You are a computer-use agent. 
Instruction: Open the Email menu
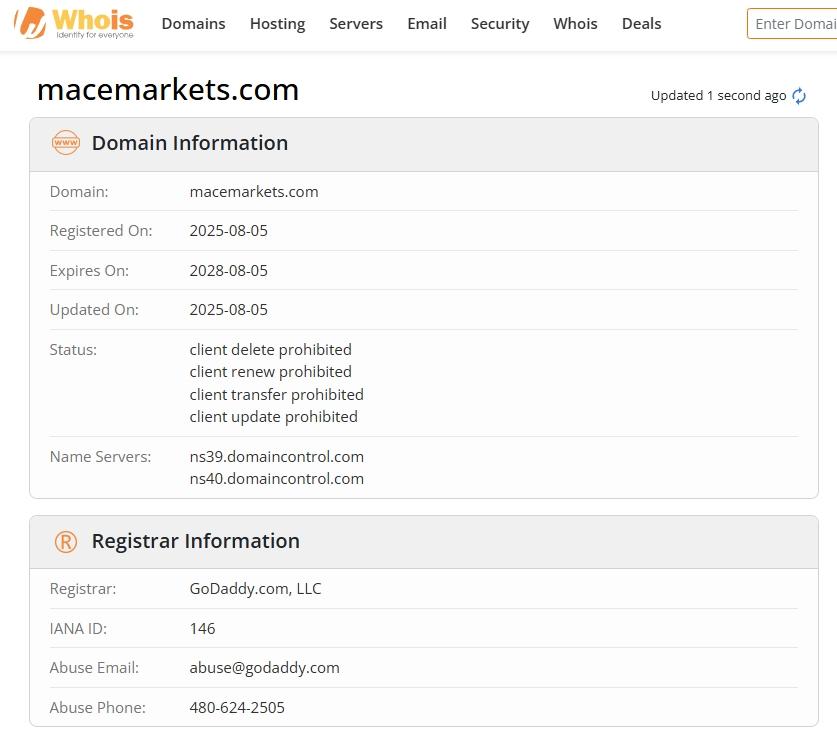click(x=427, y=23)
